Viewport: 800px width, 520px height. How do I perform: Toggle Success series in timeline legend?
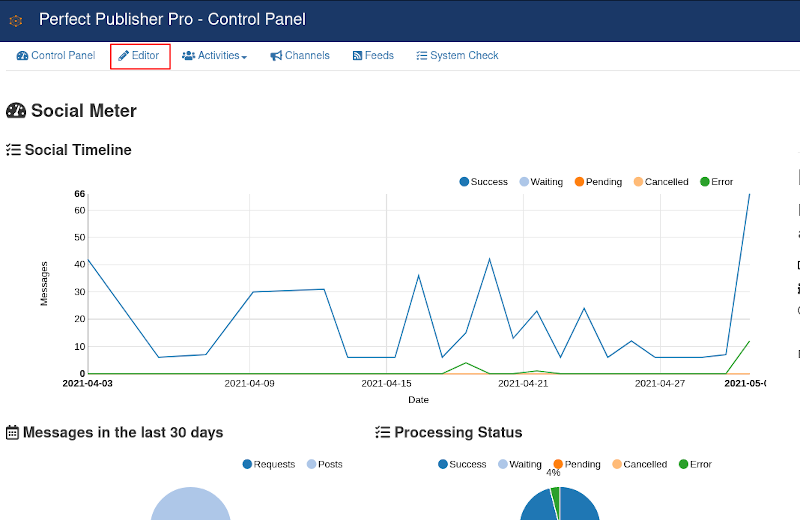pos(484,182)
